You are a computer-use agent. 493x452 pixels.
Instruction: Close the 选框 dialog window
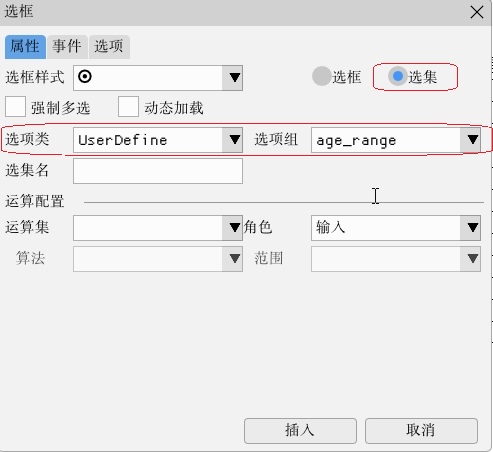477,13
